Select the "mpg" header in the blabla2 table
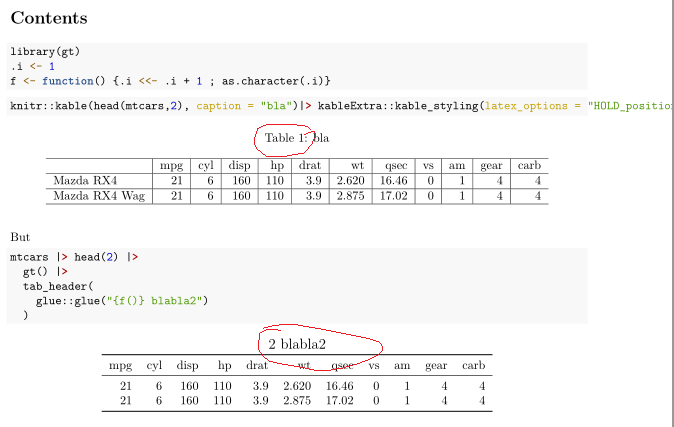The width and height of the screenshot is (674, 427). click(121, 366)
